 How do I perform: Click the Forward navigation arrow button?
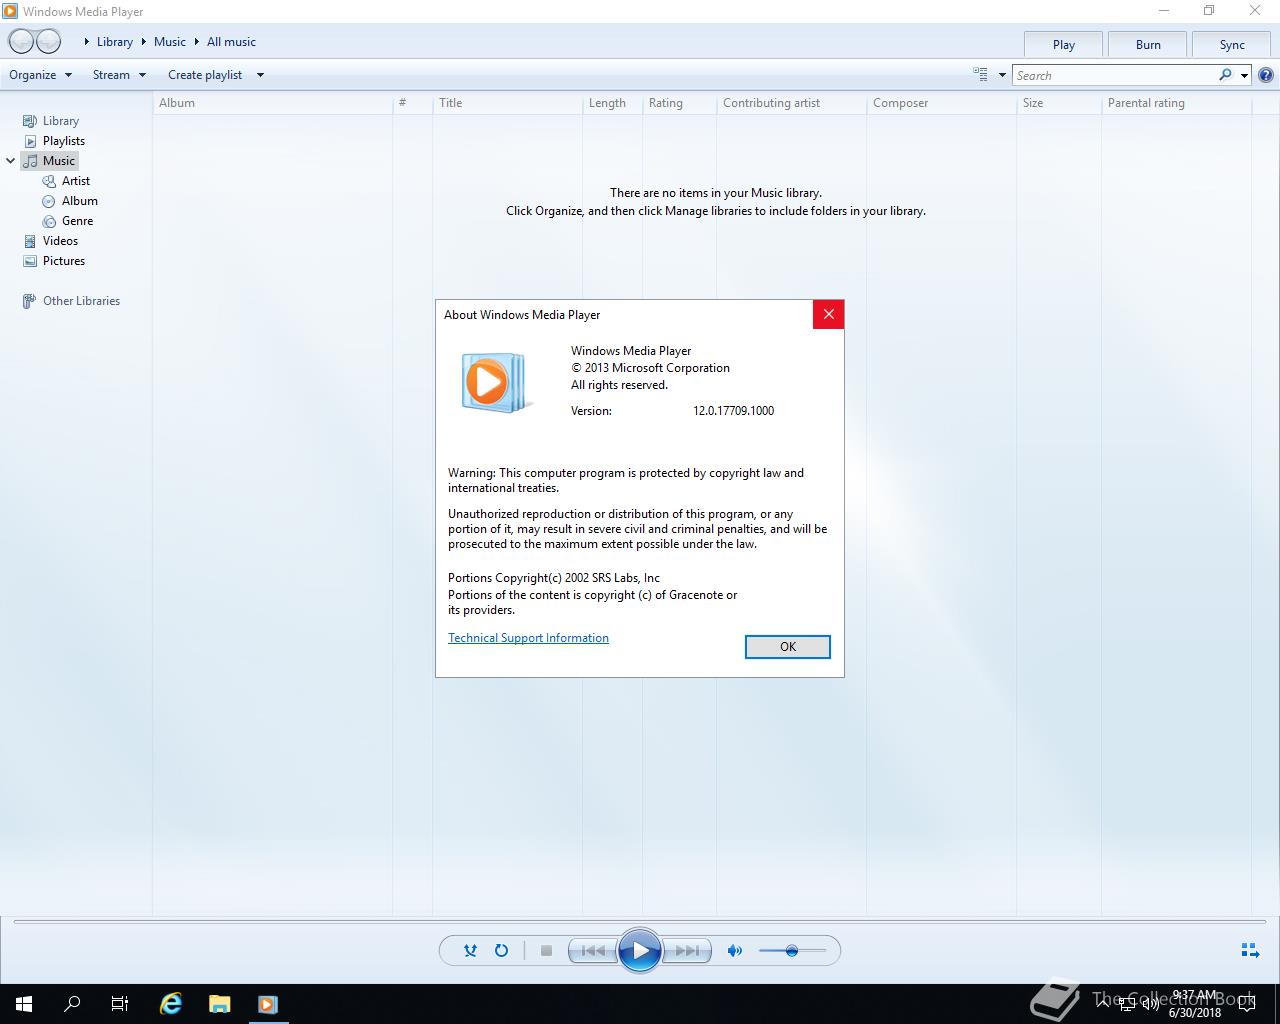(x=48, y=41)
